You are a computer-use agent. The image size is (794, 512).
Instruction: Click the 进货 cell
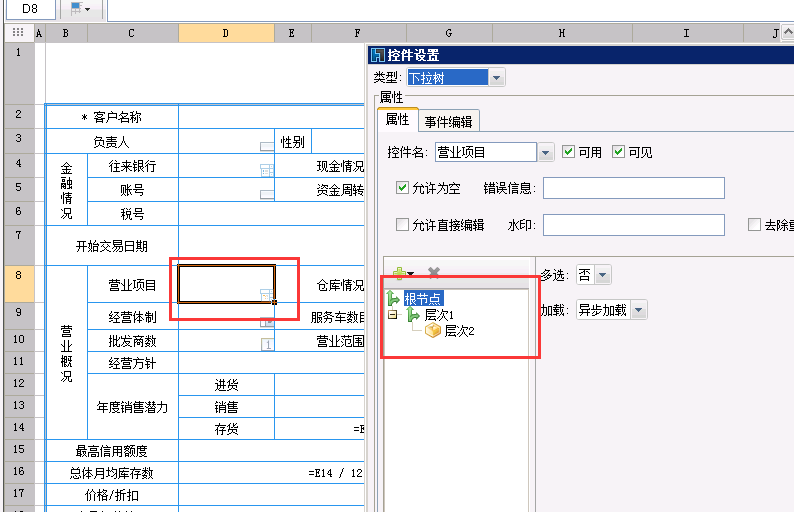click(x=226, y=385)
